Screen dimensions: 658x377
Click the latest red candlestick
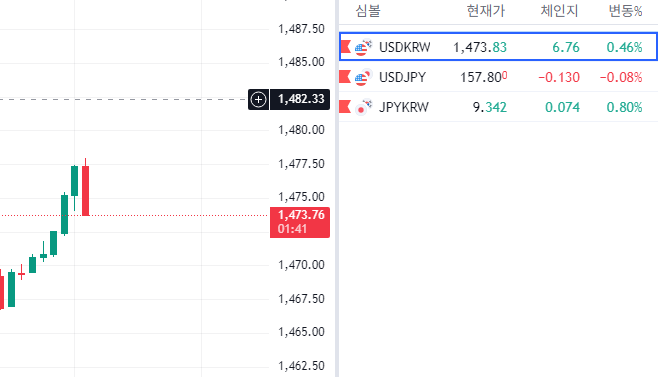point(86,187)
